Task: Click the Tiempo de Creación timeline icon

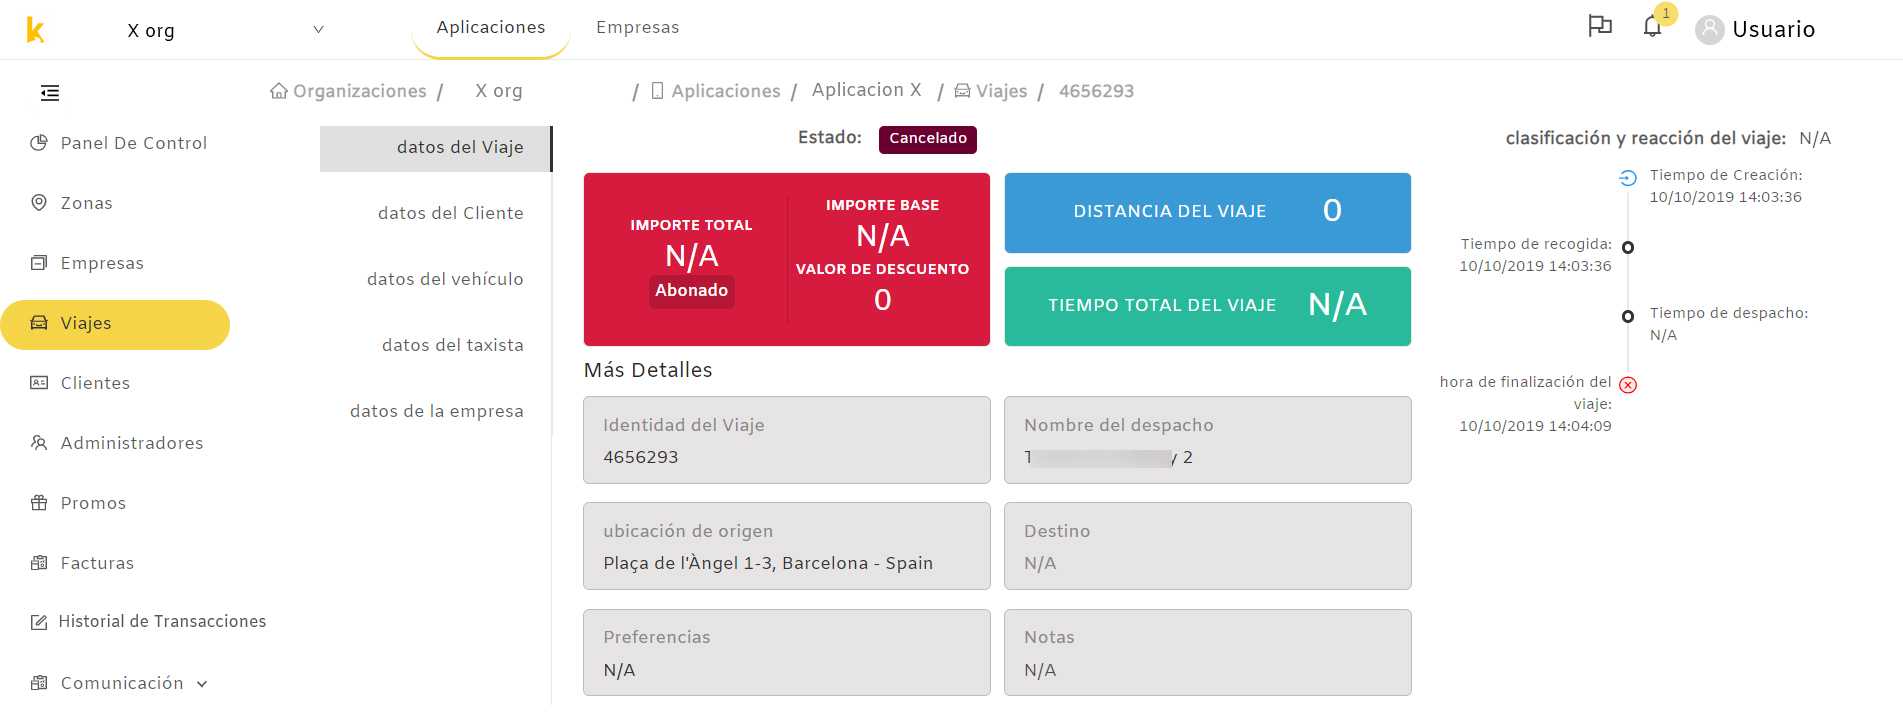Action: click(1628, 178)
